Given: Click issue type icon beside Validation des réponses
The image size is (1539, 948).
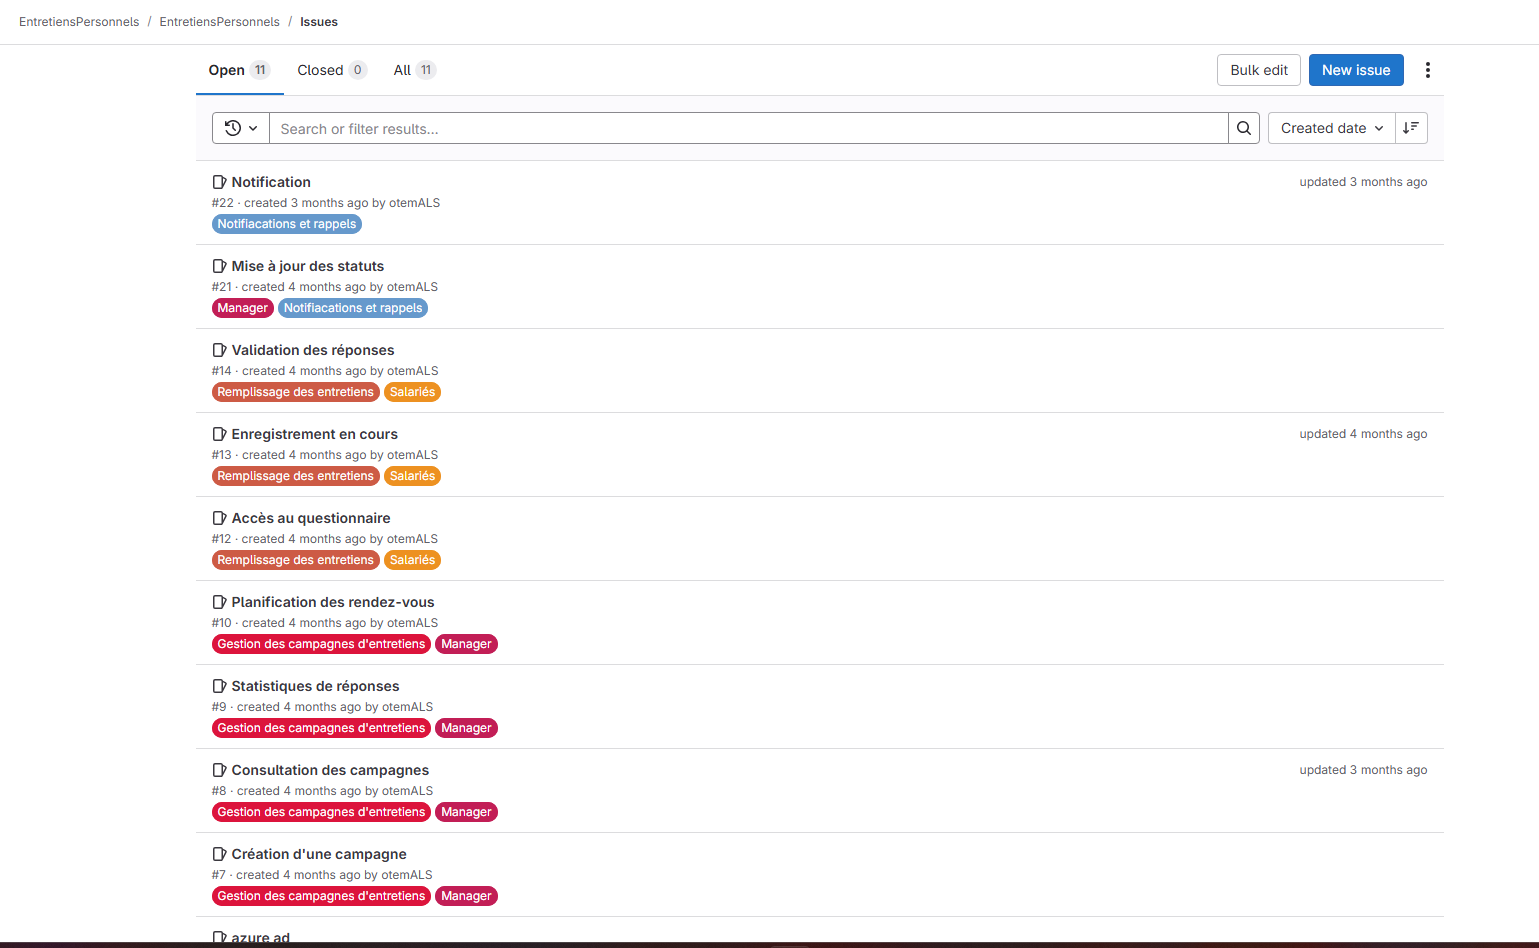Looking at the screenshot, I should (220, 350).
